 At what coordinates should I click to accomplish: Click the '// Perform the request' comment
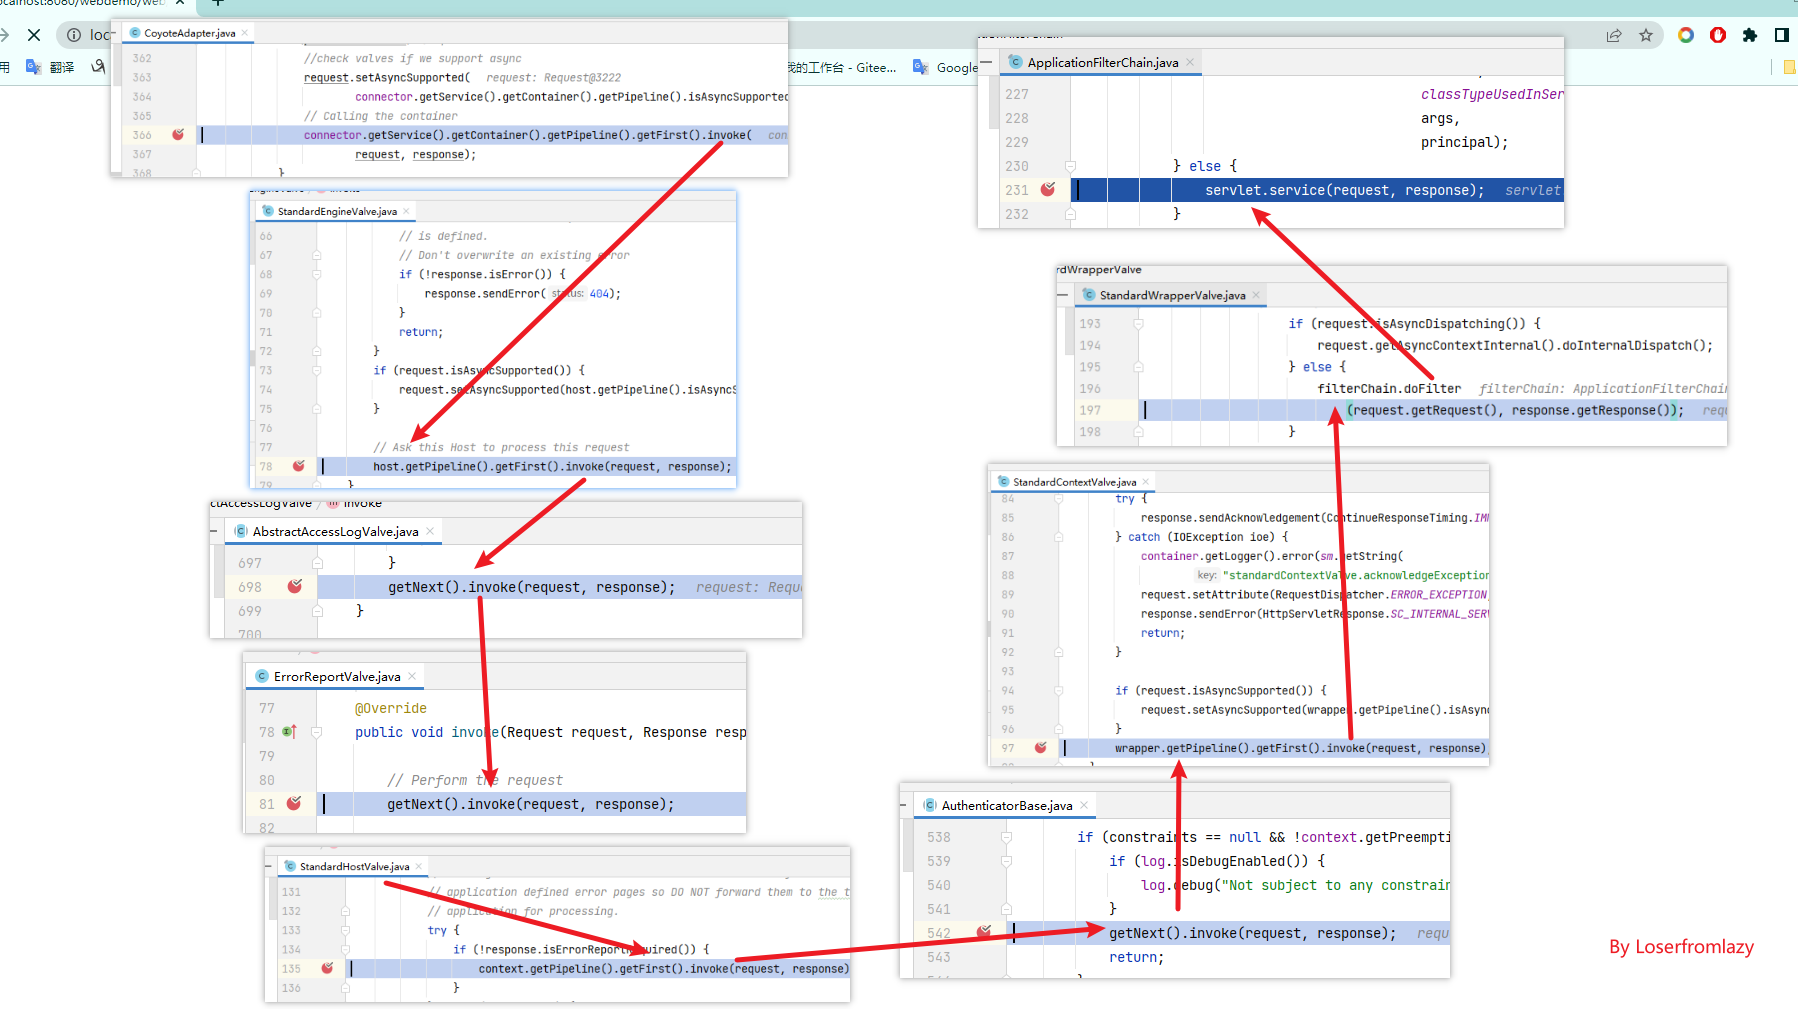(x=475, y=780)
